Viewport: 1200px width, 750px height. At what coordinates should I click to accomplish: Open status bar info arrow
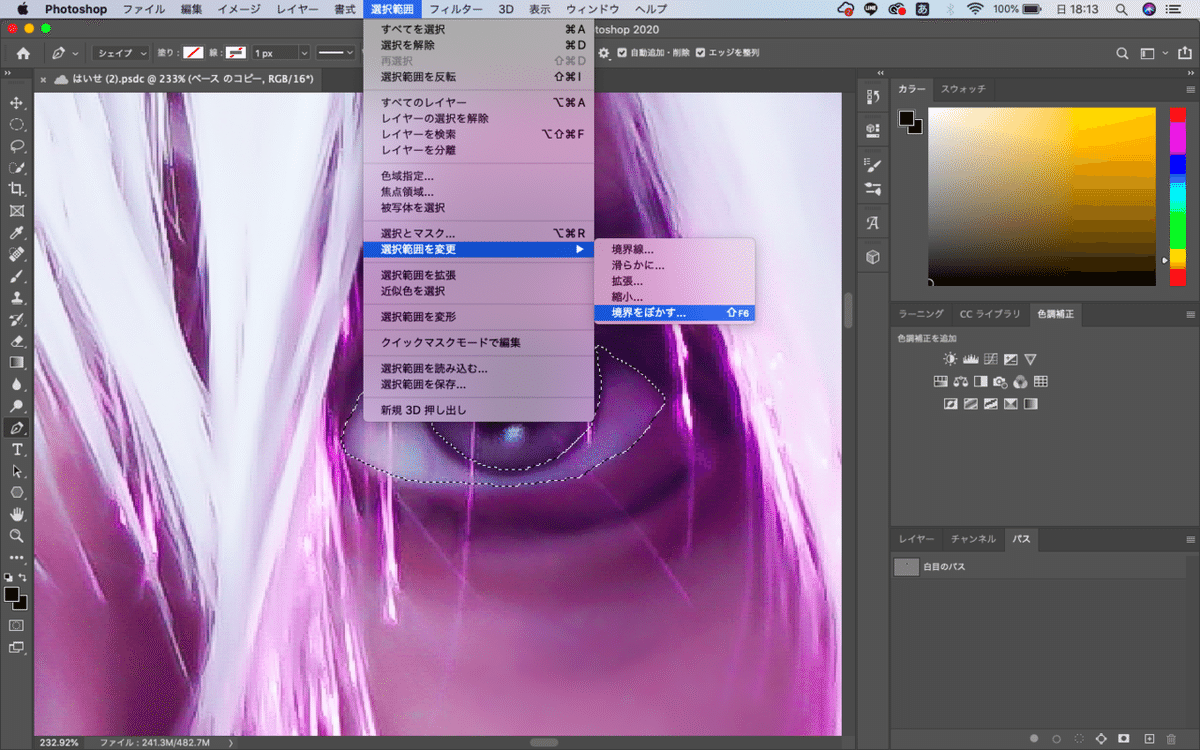(x=231, y=743)
